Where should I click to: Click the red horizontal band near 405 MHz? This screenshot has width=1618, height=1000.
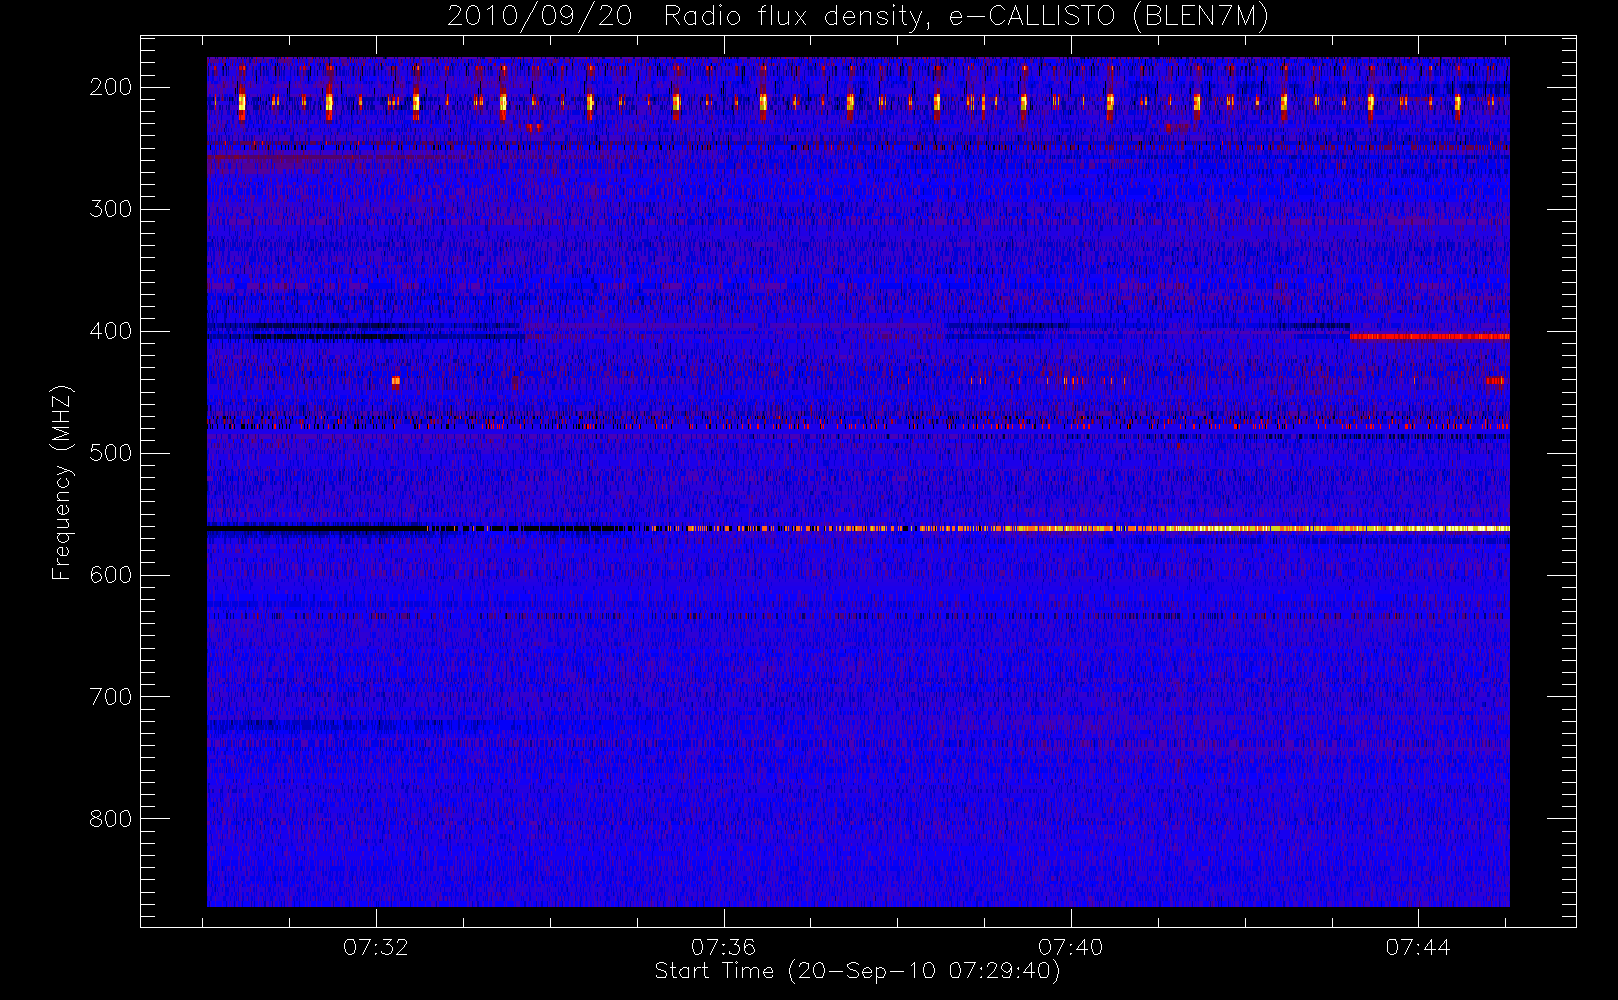click(x=1429, y=337)
